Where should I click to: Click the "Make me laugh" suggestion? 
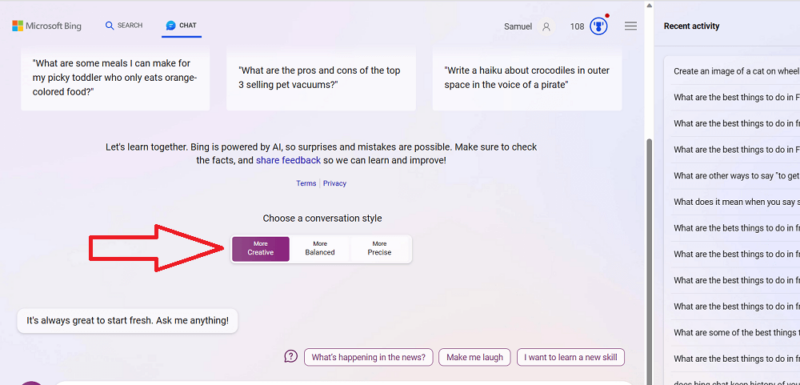474,357
